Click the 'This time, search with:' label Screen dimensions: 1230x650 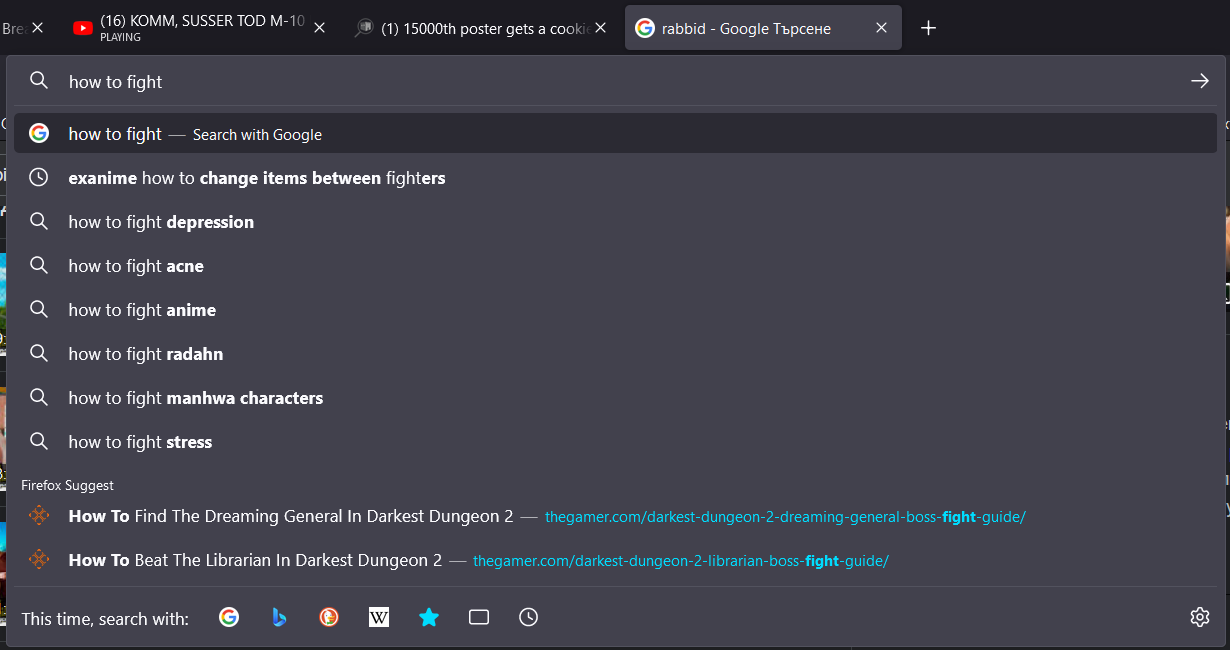tap(105, 619)
